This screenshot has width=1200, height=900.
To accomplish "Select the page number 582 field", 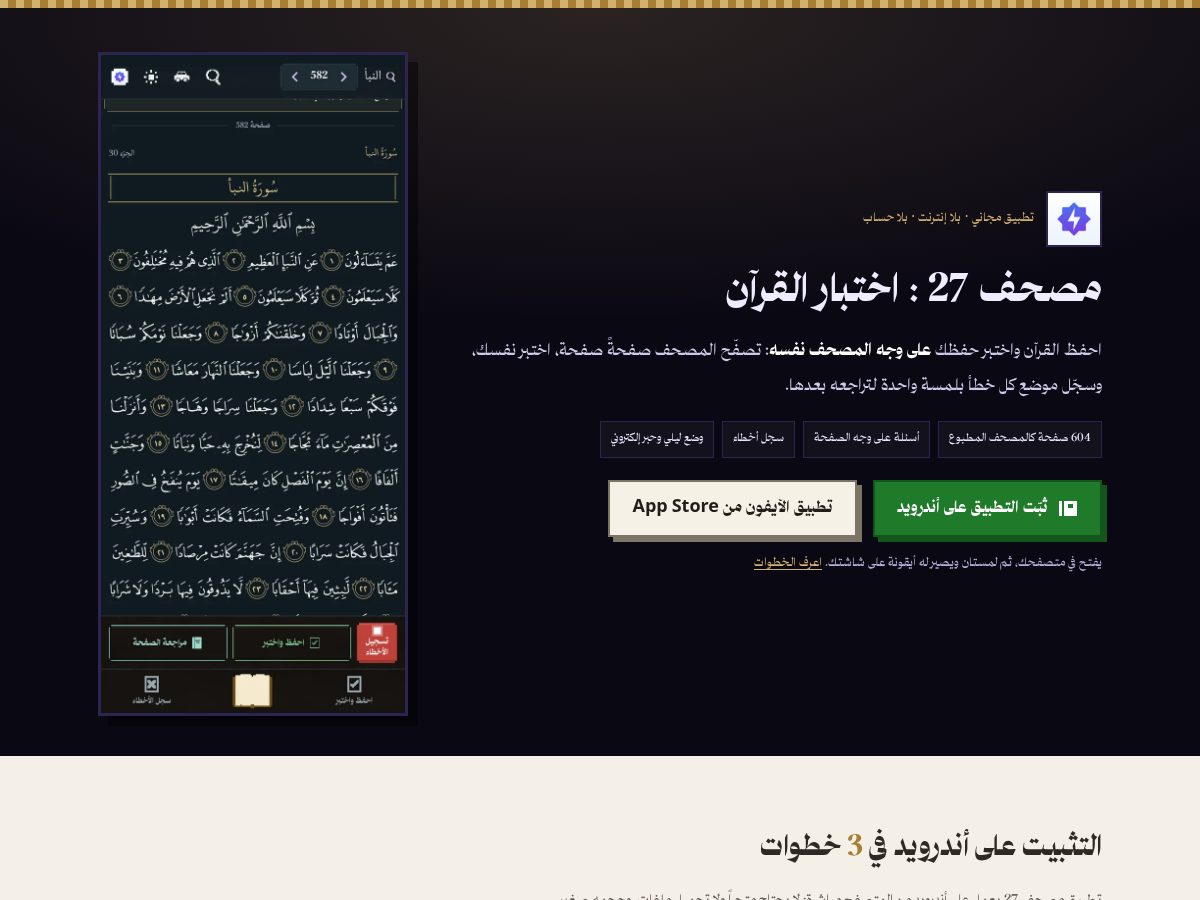I will tap(319, 76).
